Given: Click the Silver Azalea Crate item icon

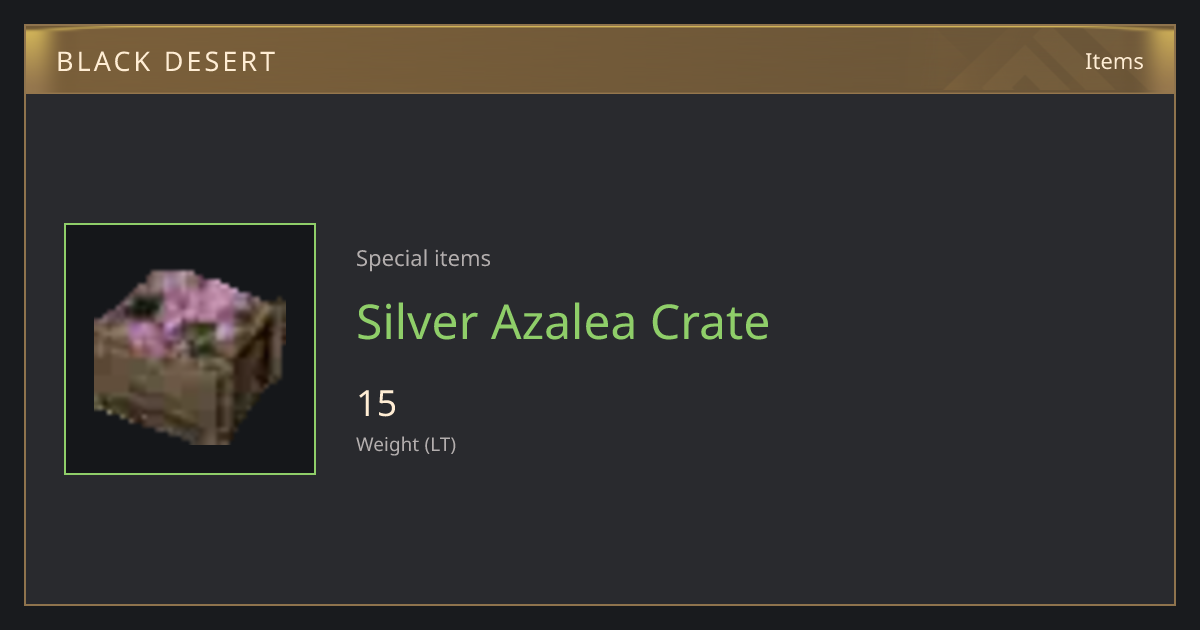Looking at the screenshot, I should click(x=190, y=349).
